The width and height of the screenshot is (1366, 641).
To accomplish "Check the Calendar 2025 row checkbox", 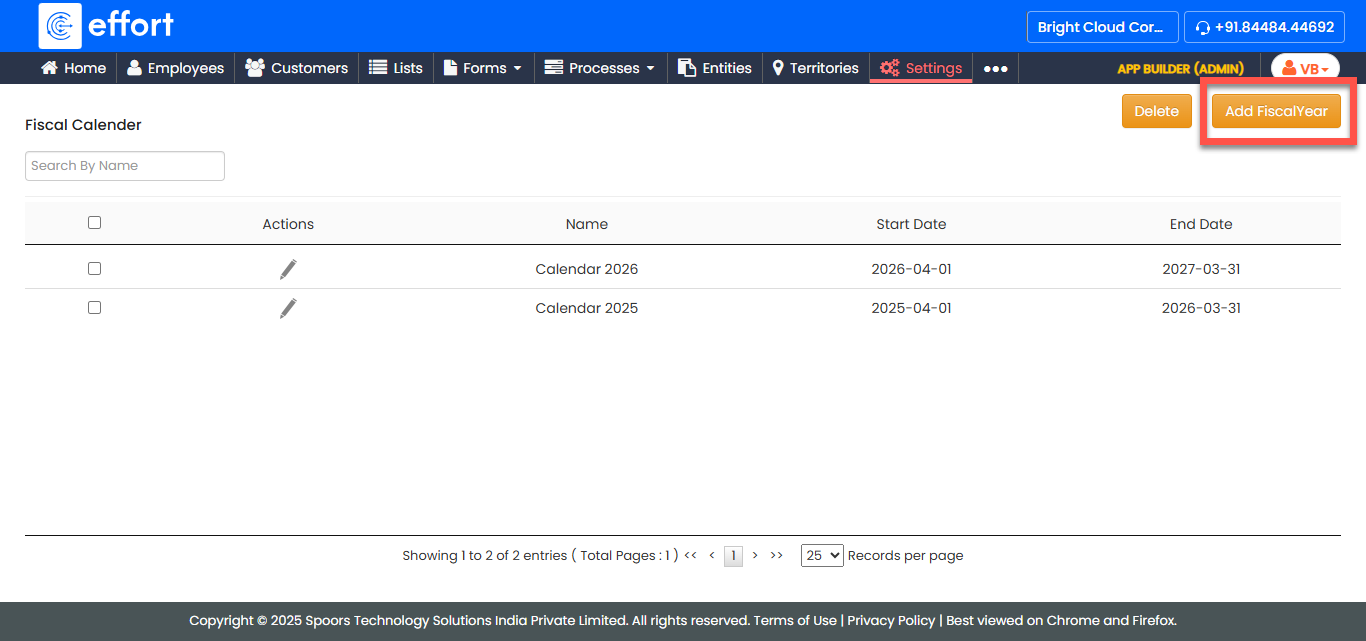I will pos(95,308).
